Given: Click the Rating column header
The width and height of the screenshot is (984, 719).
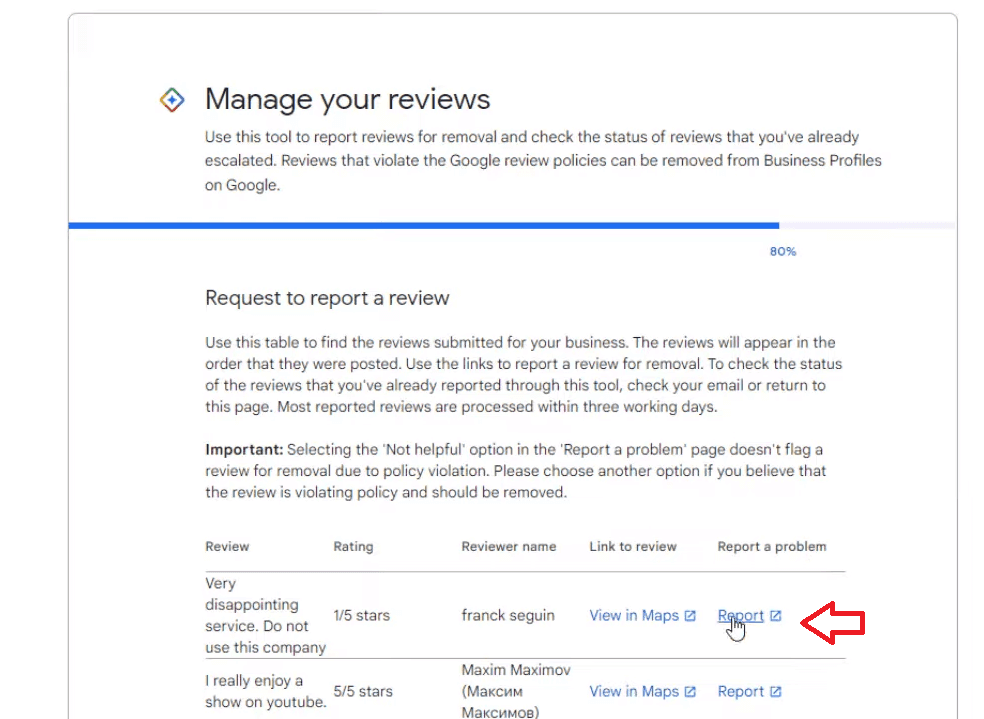Looking at the screenshot, I should (353, 546).
